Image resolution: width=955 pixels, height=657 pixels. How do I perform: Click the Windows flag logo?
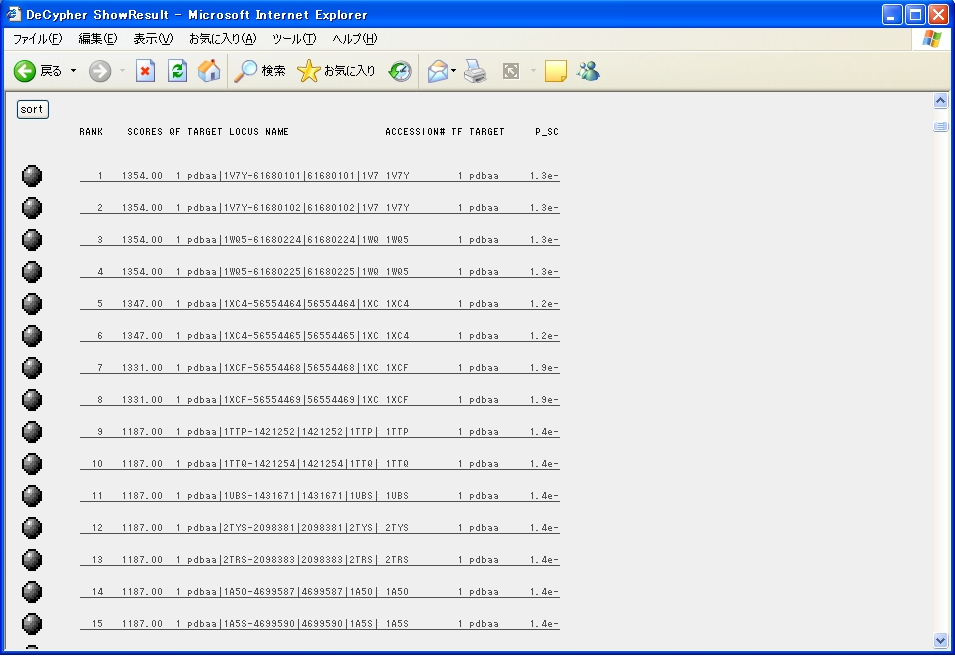[x=932, y=39]
